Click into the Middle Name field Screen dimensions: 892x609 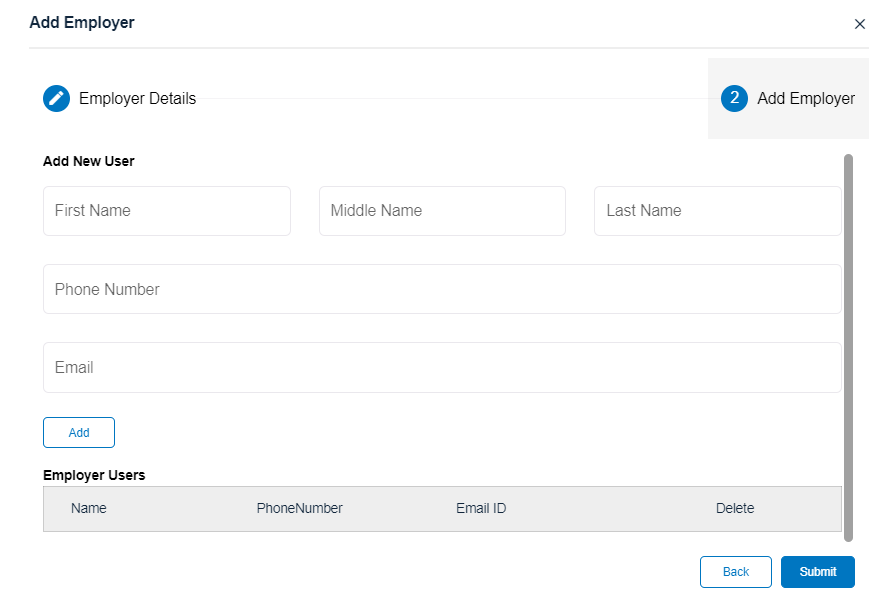(x=442, y=211)
